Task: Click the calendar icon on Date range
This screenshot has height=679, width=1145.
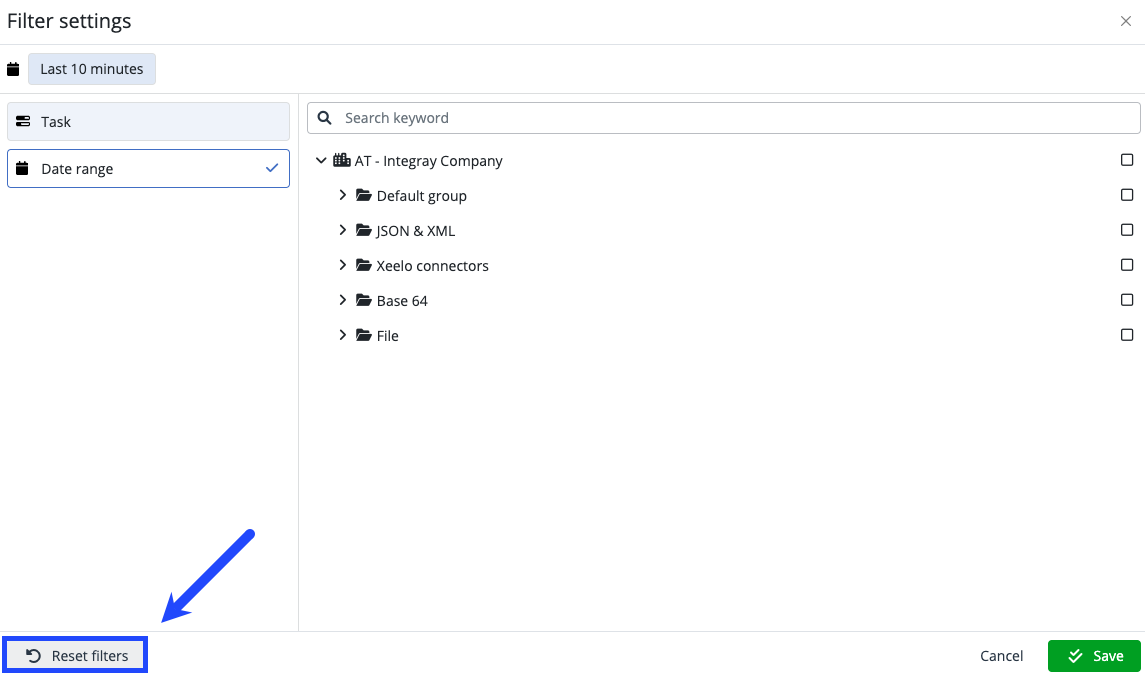Action: (x=22, y=168)
